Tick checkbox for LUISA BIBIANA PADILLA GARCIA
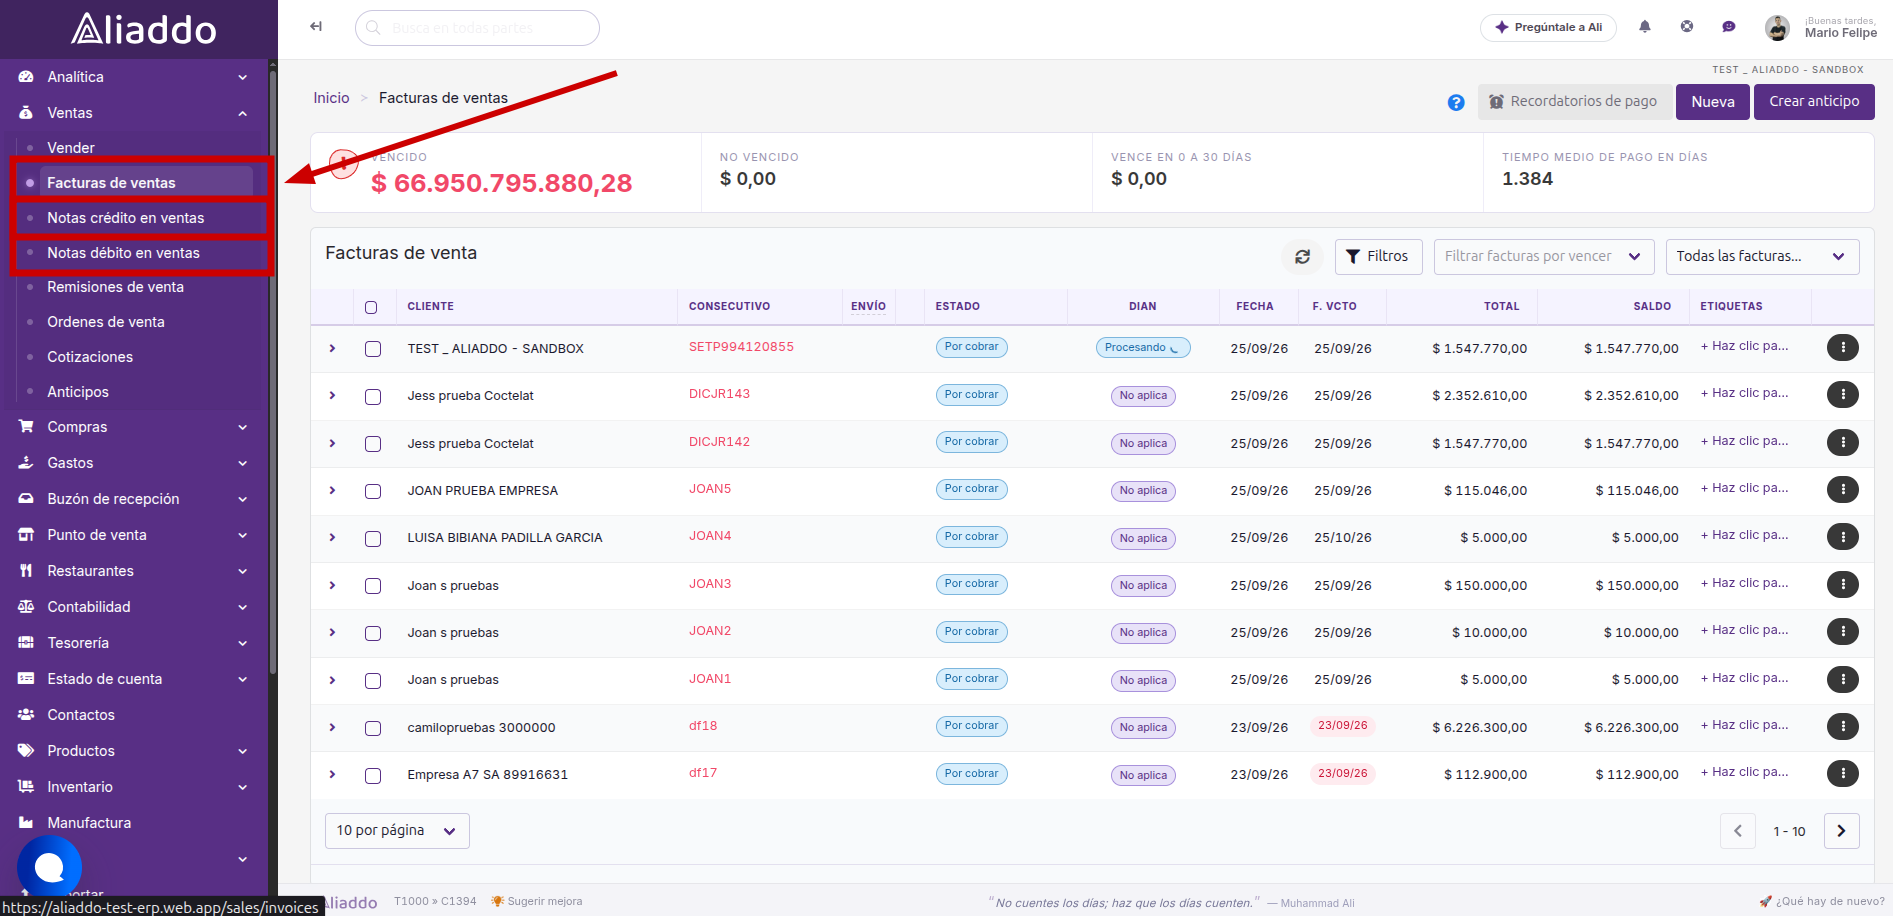The image size is (1893, 916). click(373, 539)
